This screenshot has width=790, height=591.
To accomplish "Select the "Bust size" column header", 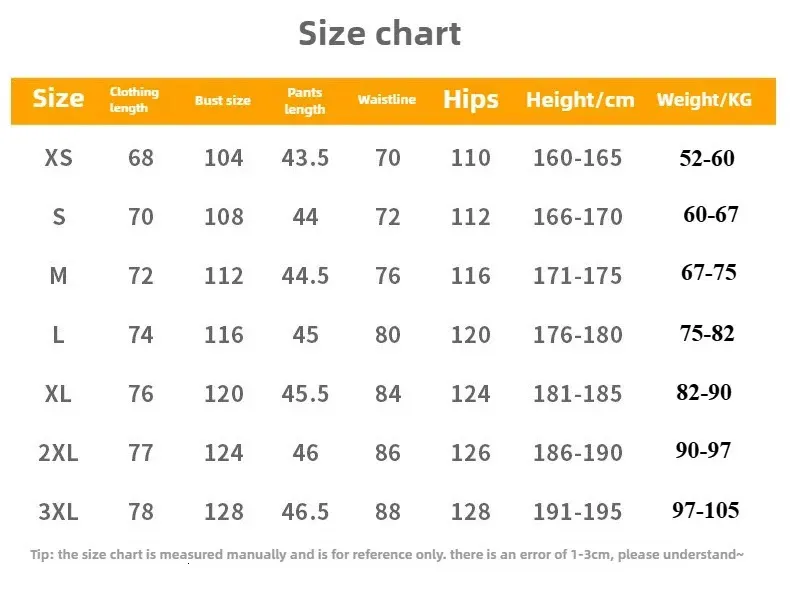I will tap(223, 100).
